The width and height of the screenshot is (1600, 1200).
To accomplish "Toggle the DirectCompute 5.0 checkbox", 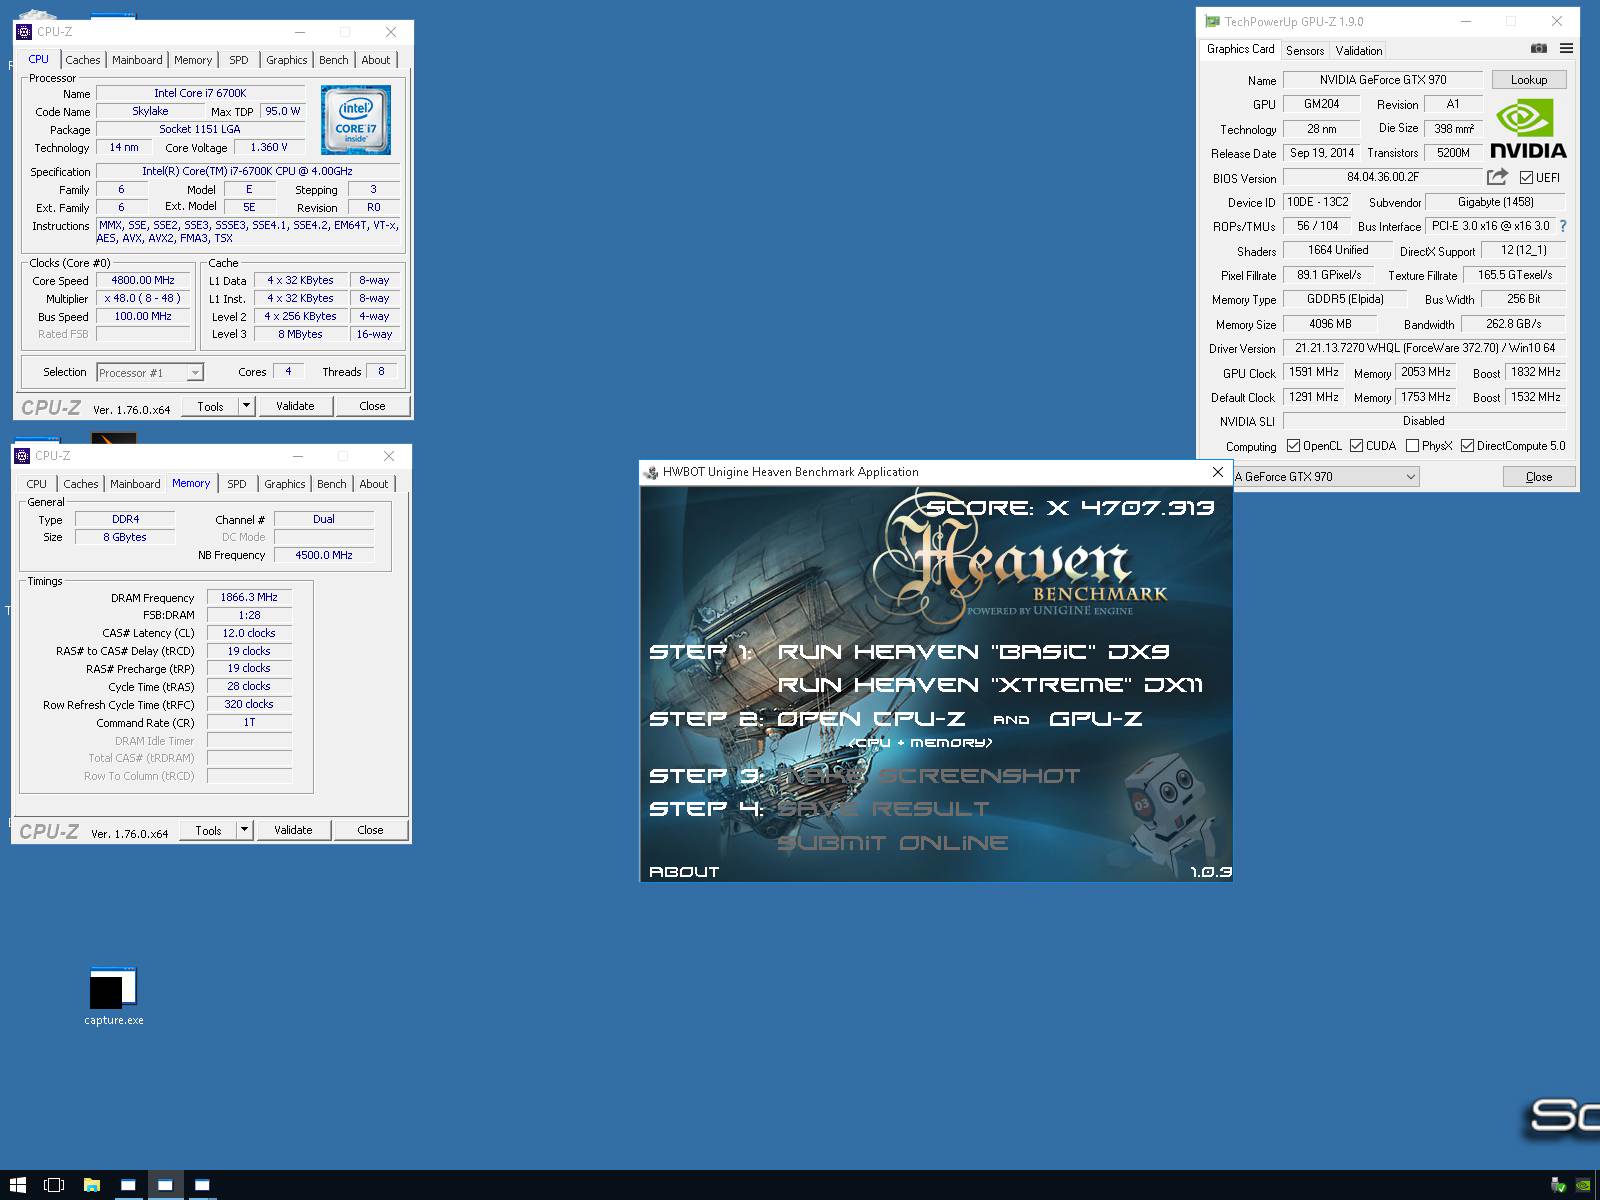I will point(1467,446).
